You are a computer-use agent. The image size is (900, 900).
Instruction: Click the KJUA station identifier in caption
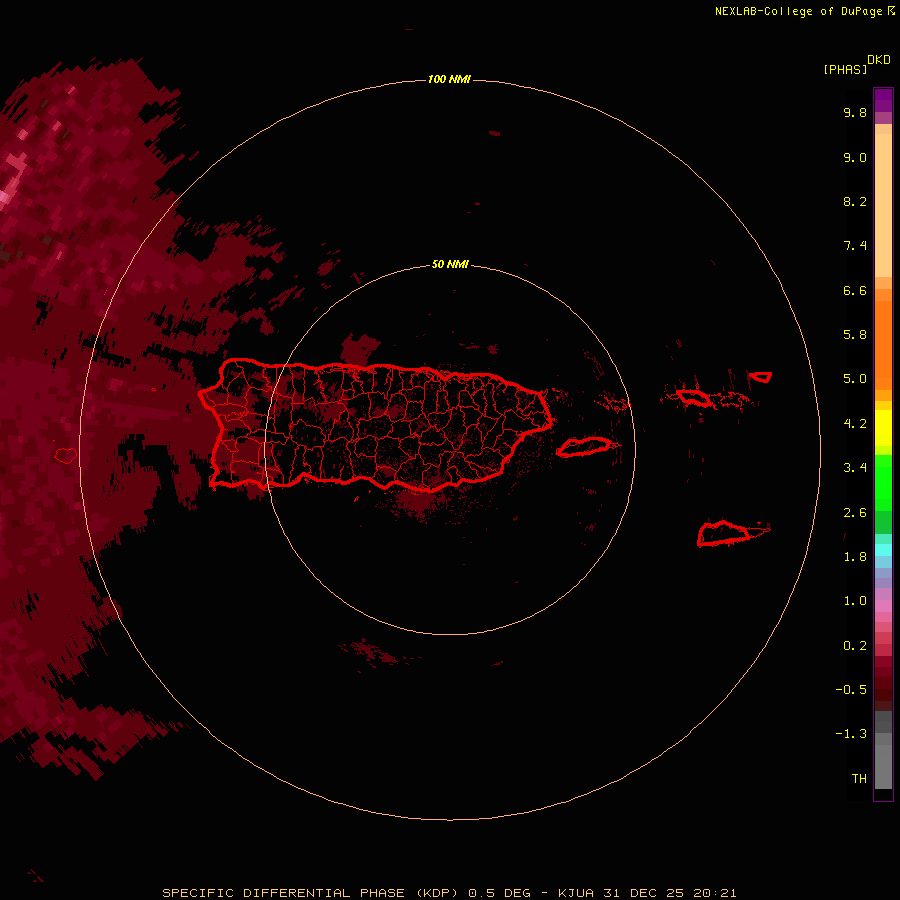click(576, 893)
